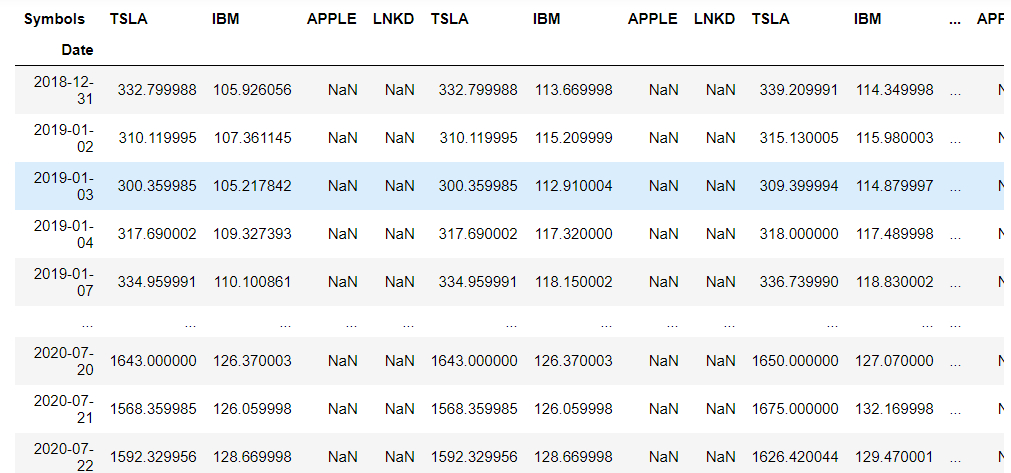The height and width of the screenshot is (473, 1011).
Task: Select the cell containing 318.000000
Action: 799,234
